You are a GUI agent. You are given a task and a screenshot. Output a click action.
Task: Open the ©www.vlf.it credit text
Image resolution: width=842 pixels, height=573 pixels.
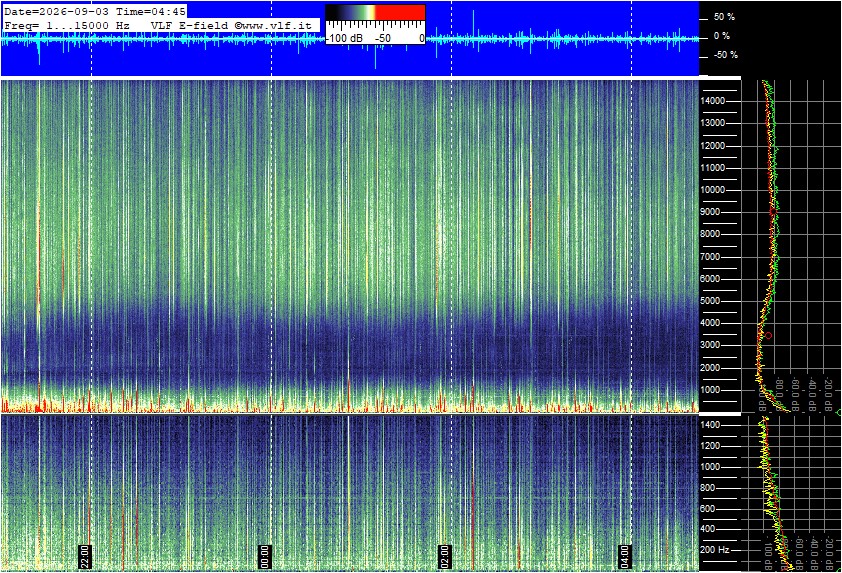273,25
